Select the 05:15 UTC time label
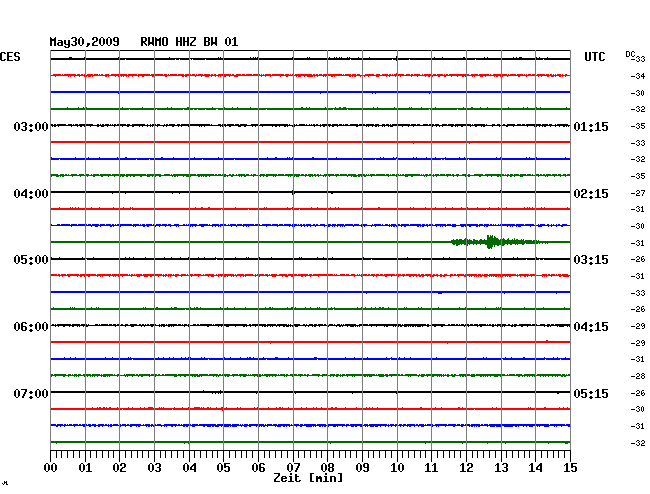The height and width of the screenshot is (494, 650). point(591,393)
